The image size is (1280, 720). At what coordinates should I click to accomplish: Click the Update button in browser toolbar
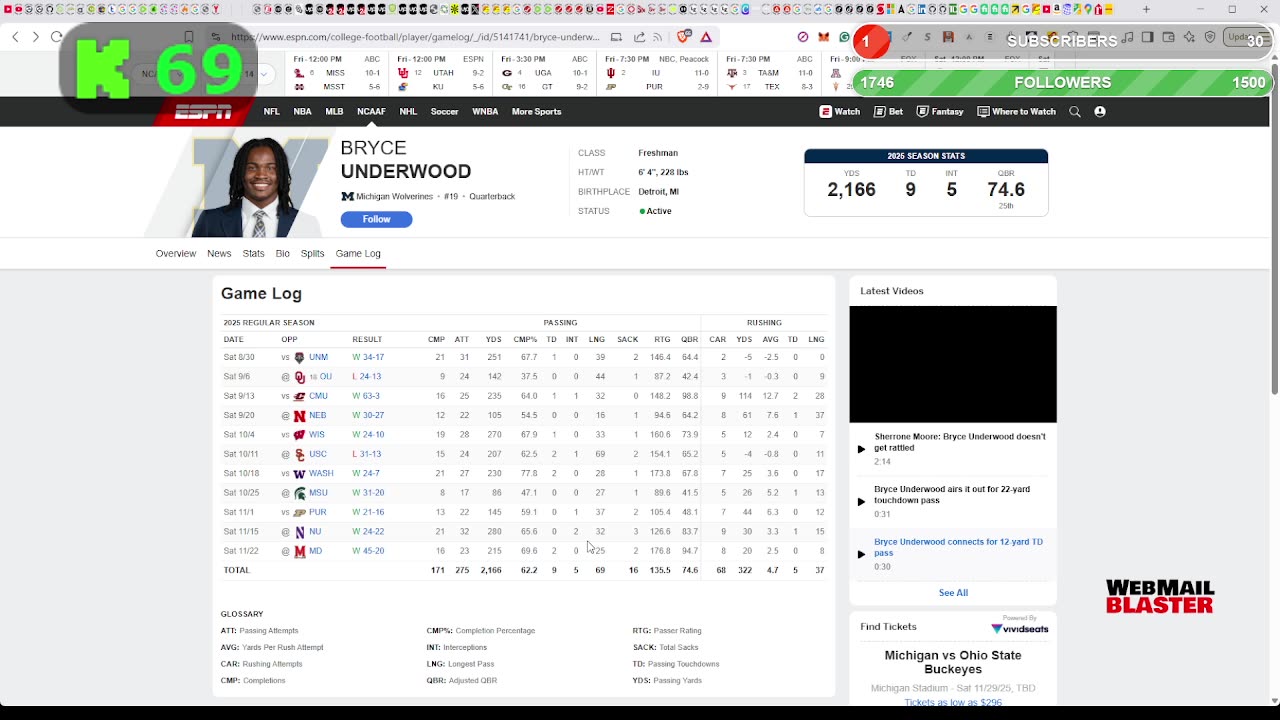click(1246, 37)
